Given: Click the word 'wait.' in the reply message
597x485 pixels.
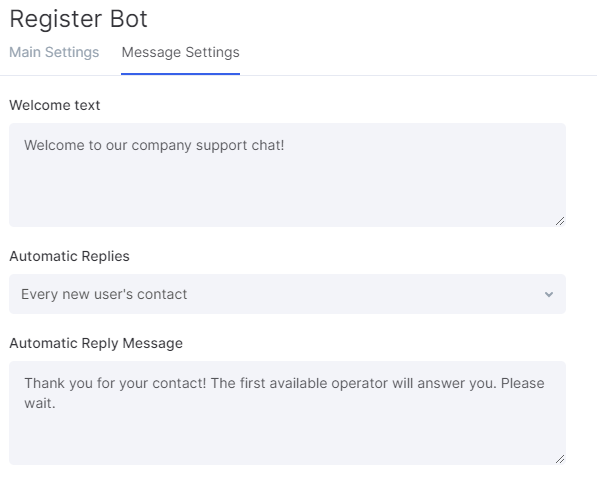Looking at the screenshot, I should (x=40, y=403).
